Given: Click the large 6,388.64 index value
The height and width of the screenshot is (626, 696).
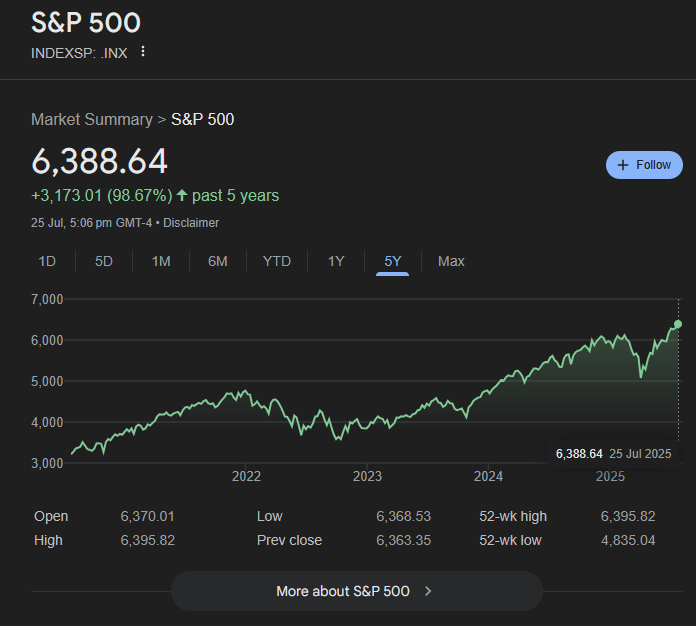Looking at the screenshot, I should [99, 161].
